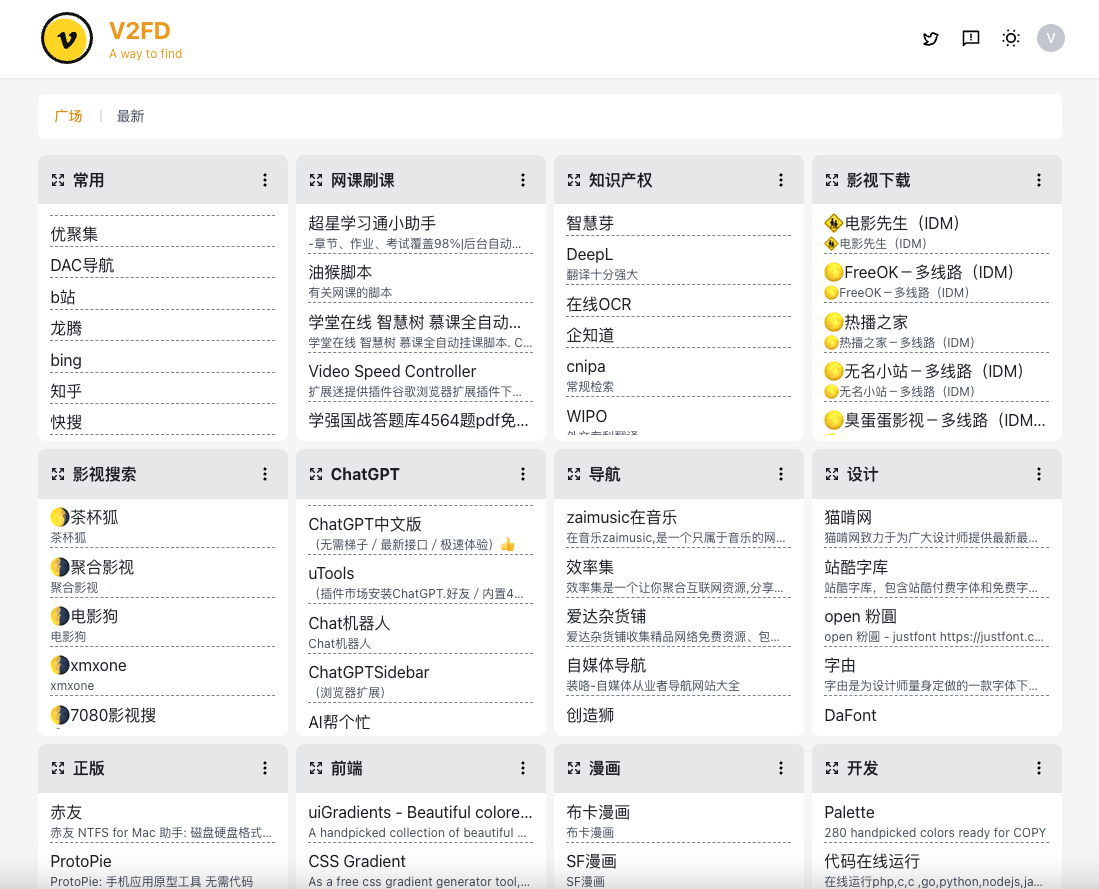Open the DAC导航 link
The width and height of the screenshot is (1099, 889).
point(82,266)
